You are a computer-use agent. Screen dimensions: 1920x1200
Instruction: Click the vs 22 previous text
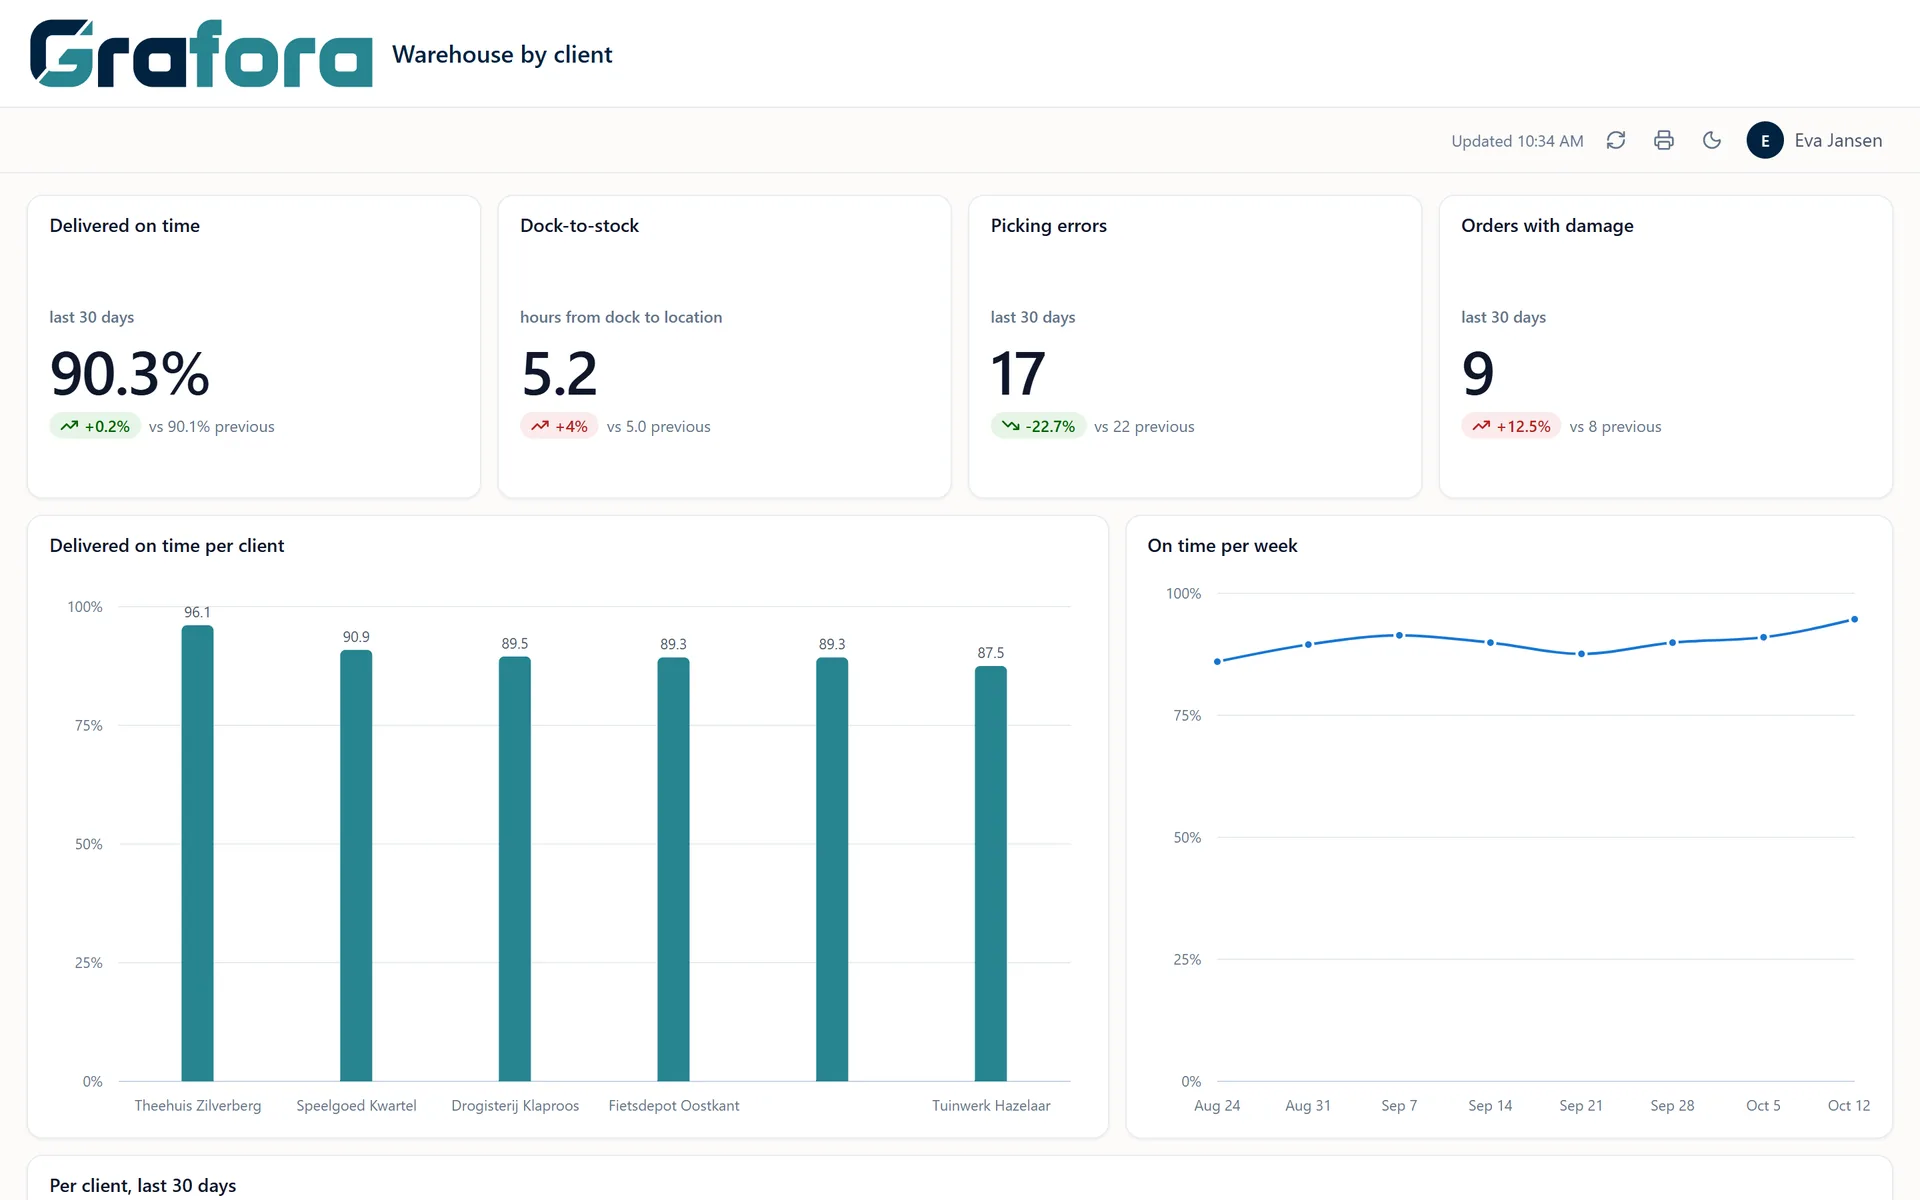[x=1144, y=427]
